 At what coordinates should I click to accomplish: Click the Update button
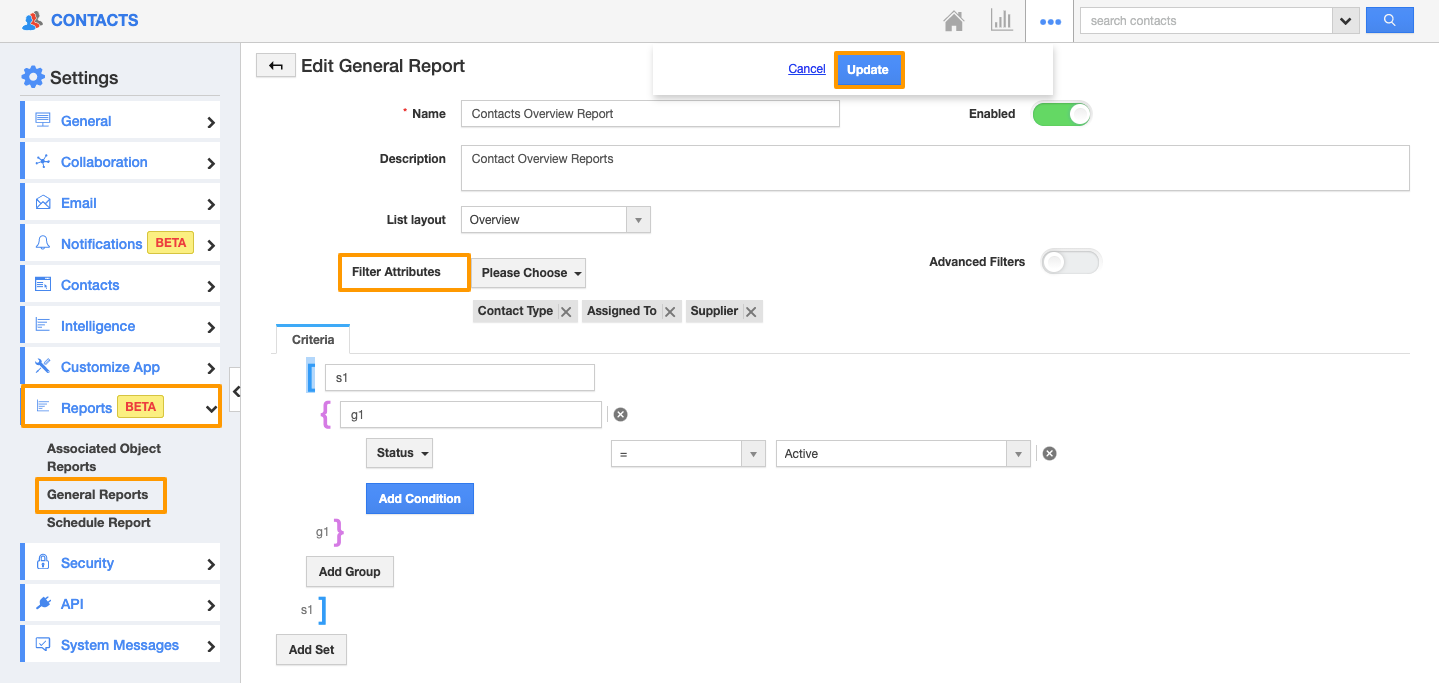click(x=868, y=70)
